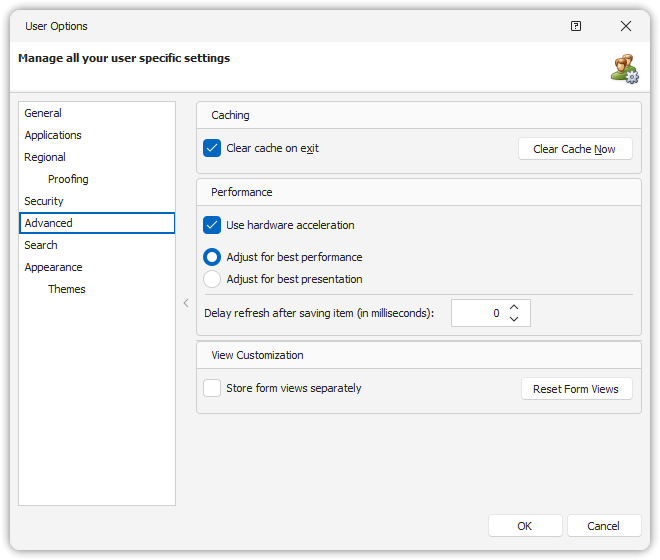Collapse the sidebar using the left chevron
This screenshot has height=560, width=660.
(186, 303)
